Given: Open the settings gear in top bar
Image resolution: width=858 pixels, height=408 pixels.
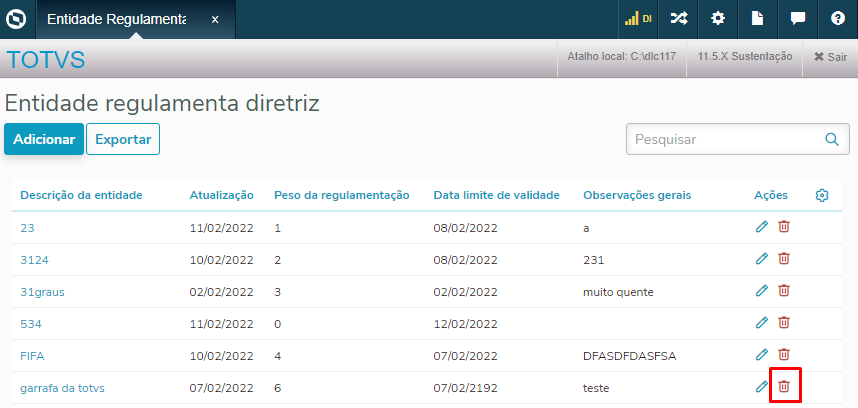Looking at the screenshot, I should pos(717,19).
